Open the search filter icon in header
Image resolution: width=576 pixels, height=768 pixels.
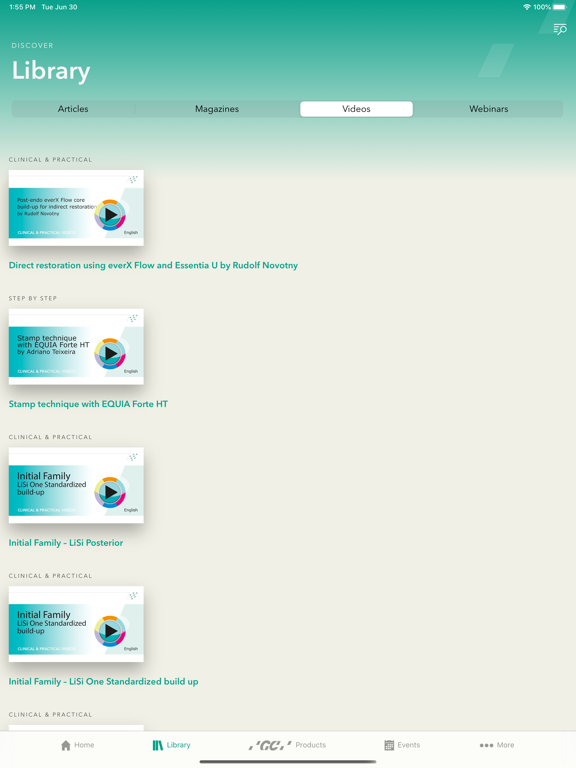(x=560, y=29)
